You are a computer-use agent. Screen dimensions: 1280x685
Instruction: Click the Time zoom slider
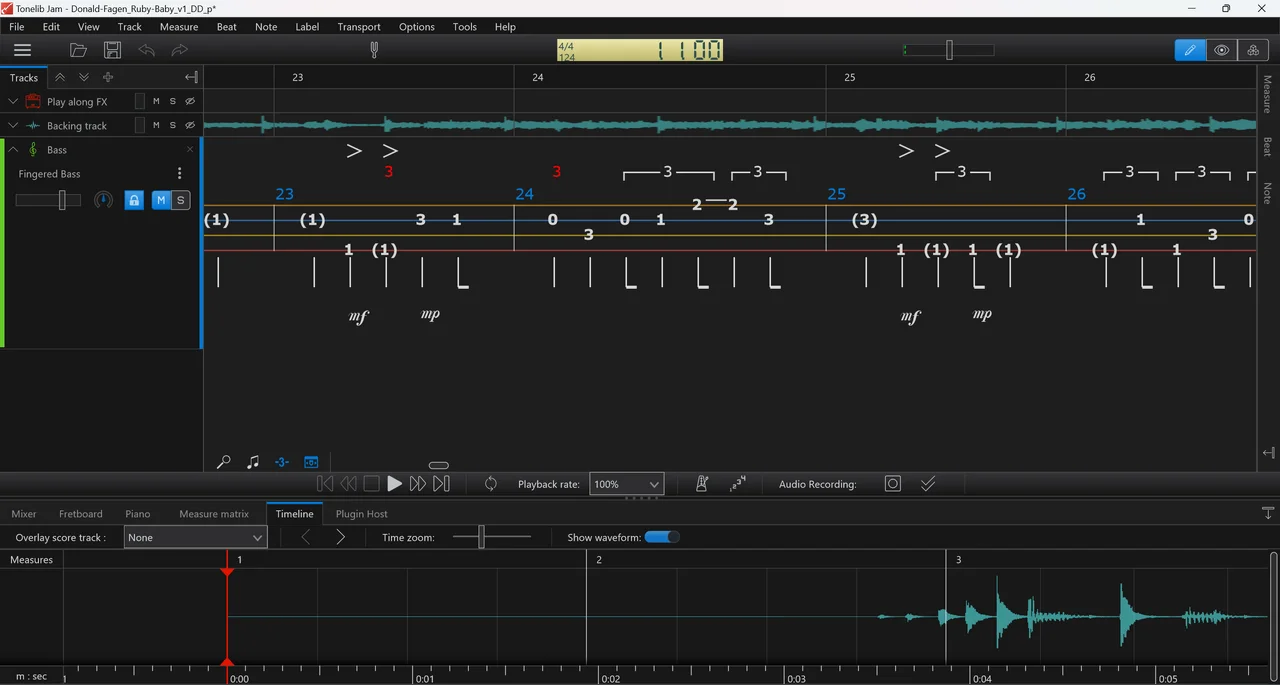click(482, 538)
